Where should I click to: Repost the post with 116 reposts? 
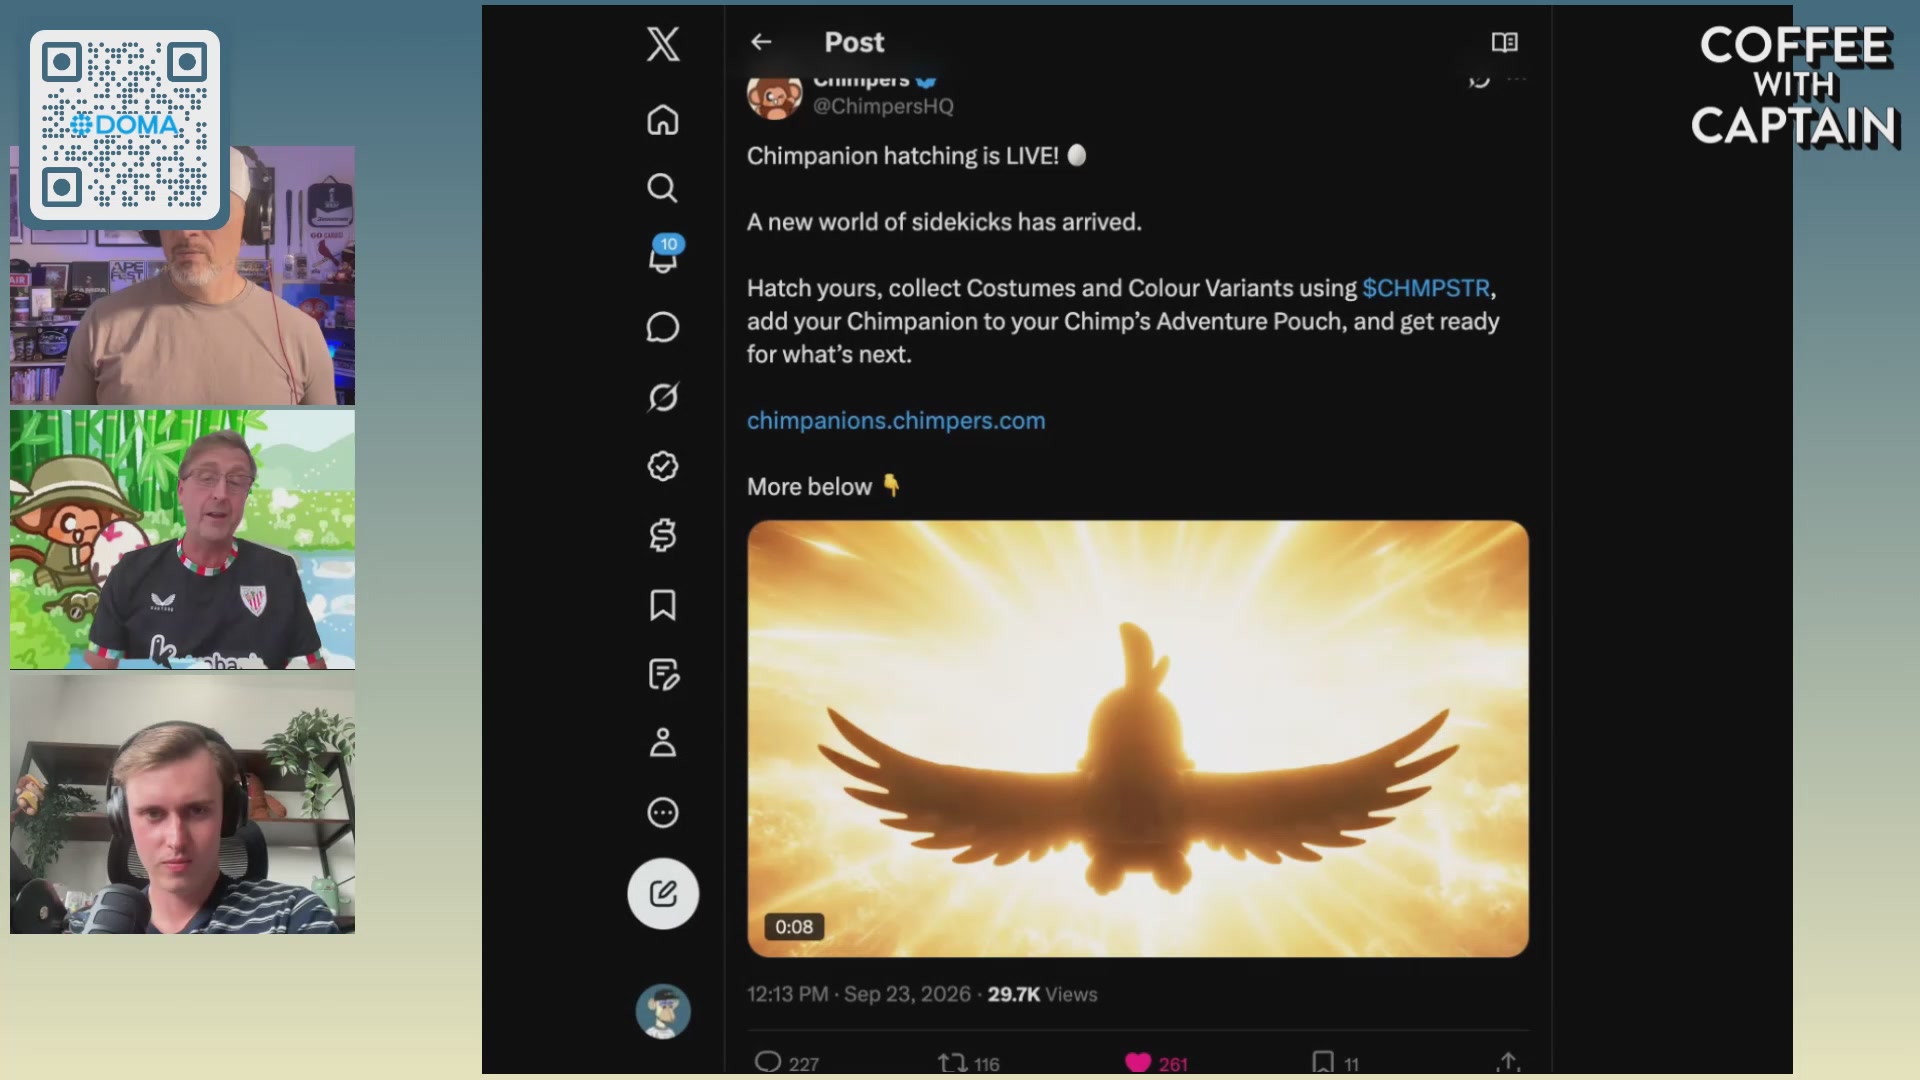click(969, 1063)
